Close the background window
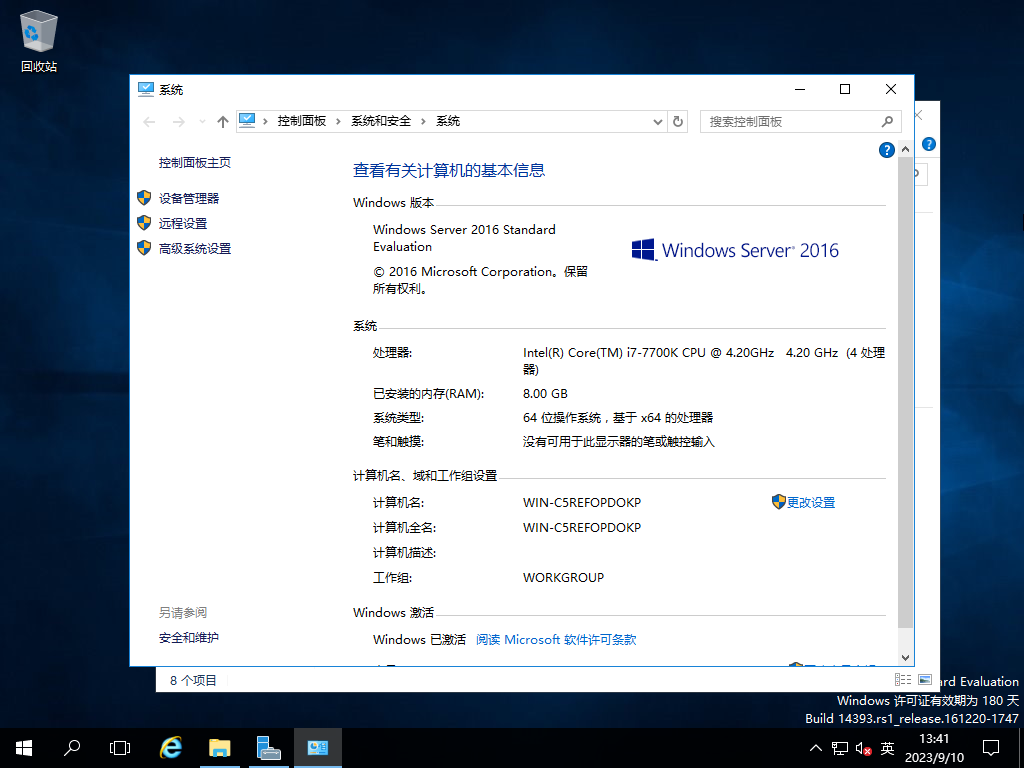The image size is (1024, 768). click(x=919, y=116)
